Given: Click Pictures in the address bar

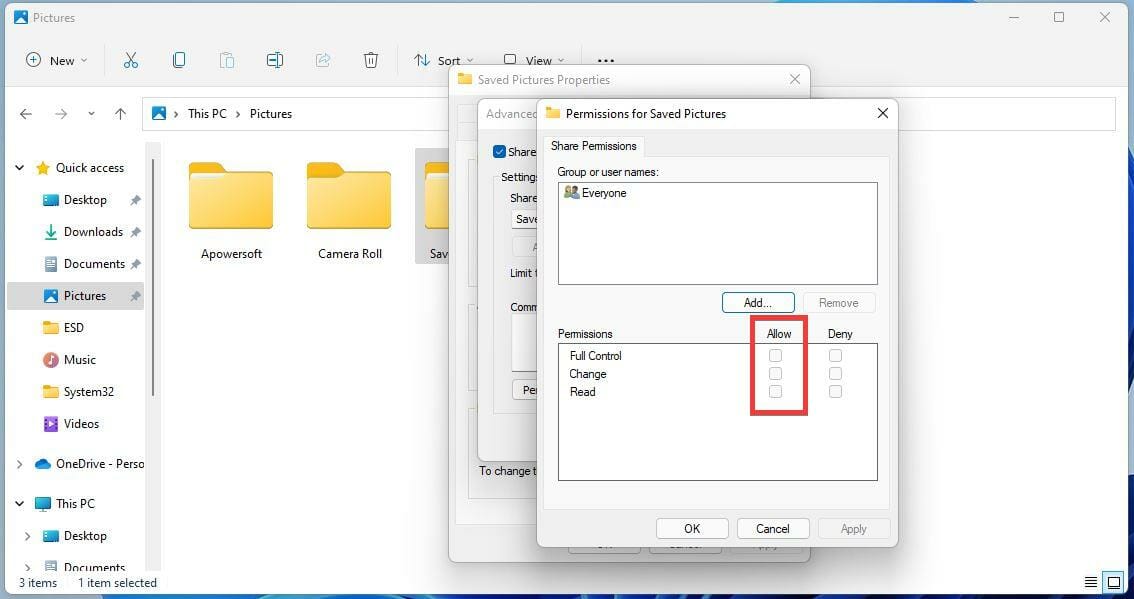Looking at the screenshot, I should (x=270, y=114).
